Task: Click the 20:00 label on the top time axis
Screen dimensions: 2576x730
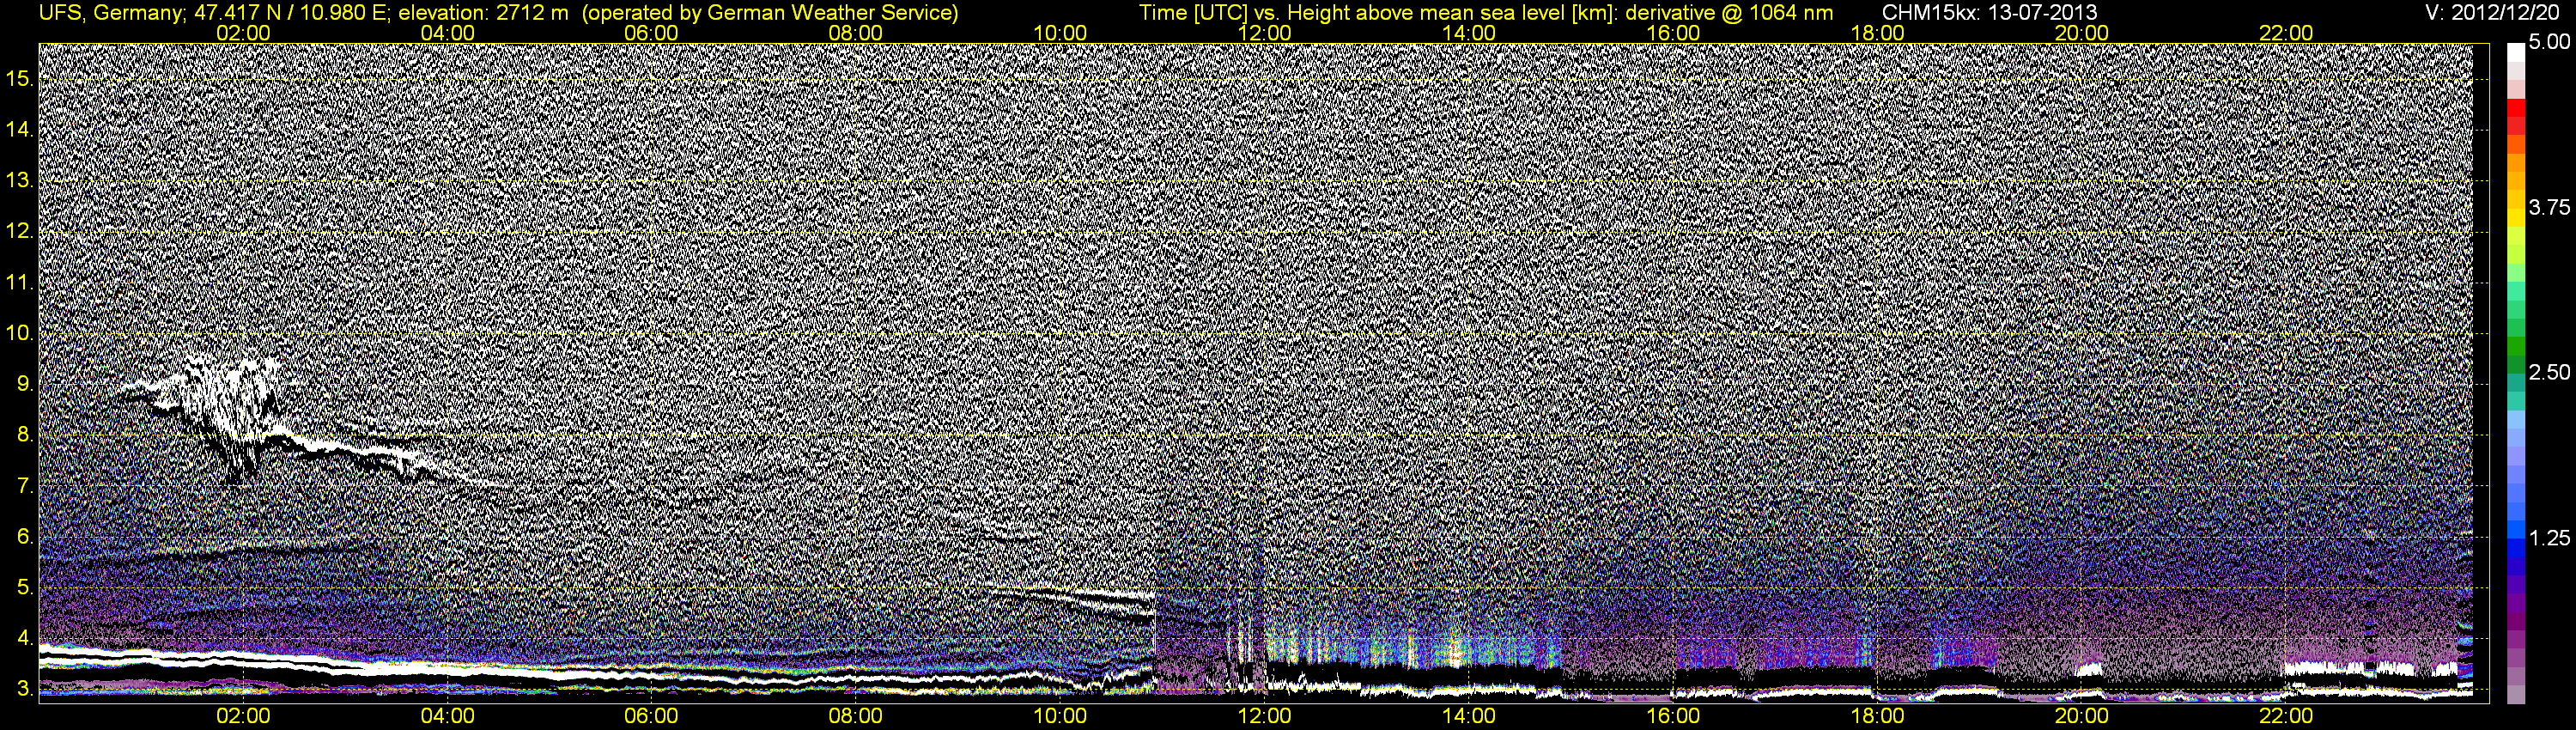Action: point(2082,33)
